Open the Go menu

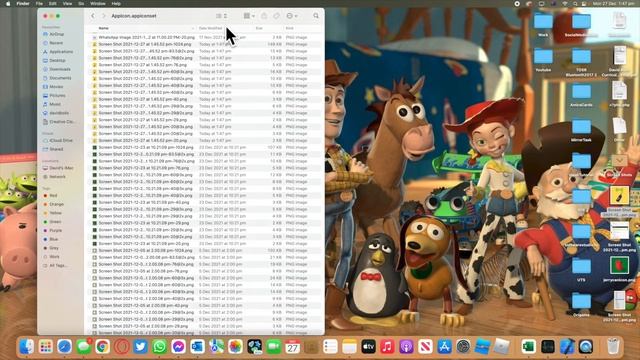[x=81, y=4]
